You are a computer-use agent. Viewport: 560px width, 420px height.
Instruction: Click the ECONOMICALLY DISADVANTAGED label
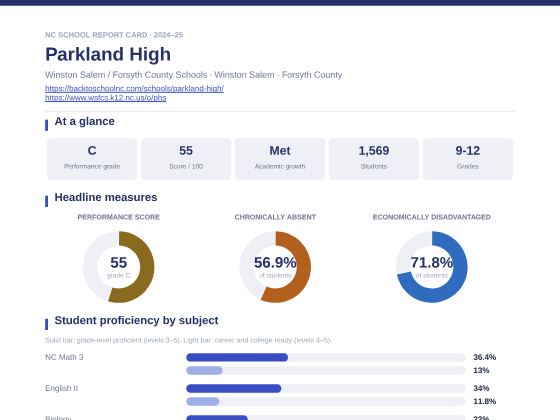[432, 217]
